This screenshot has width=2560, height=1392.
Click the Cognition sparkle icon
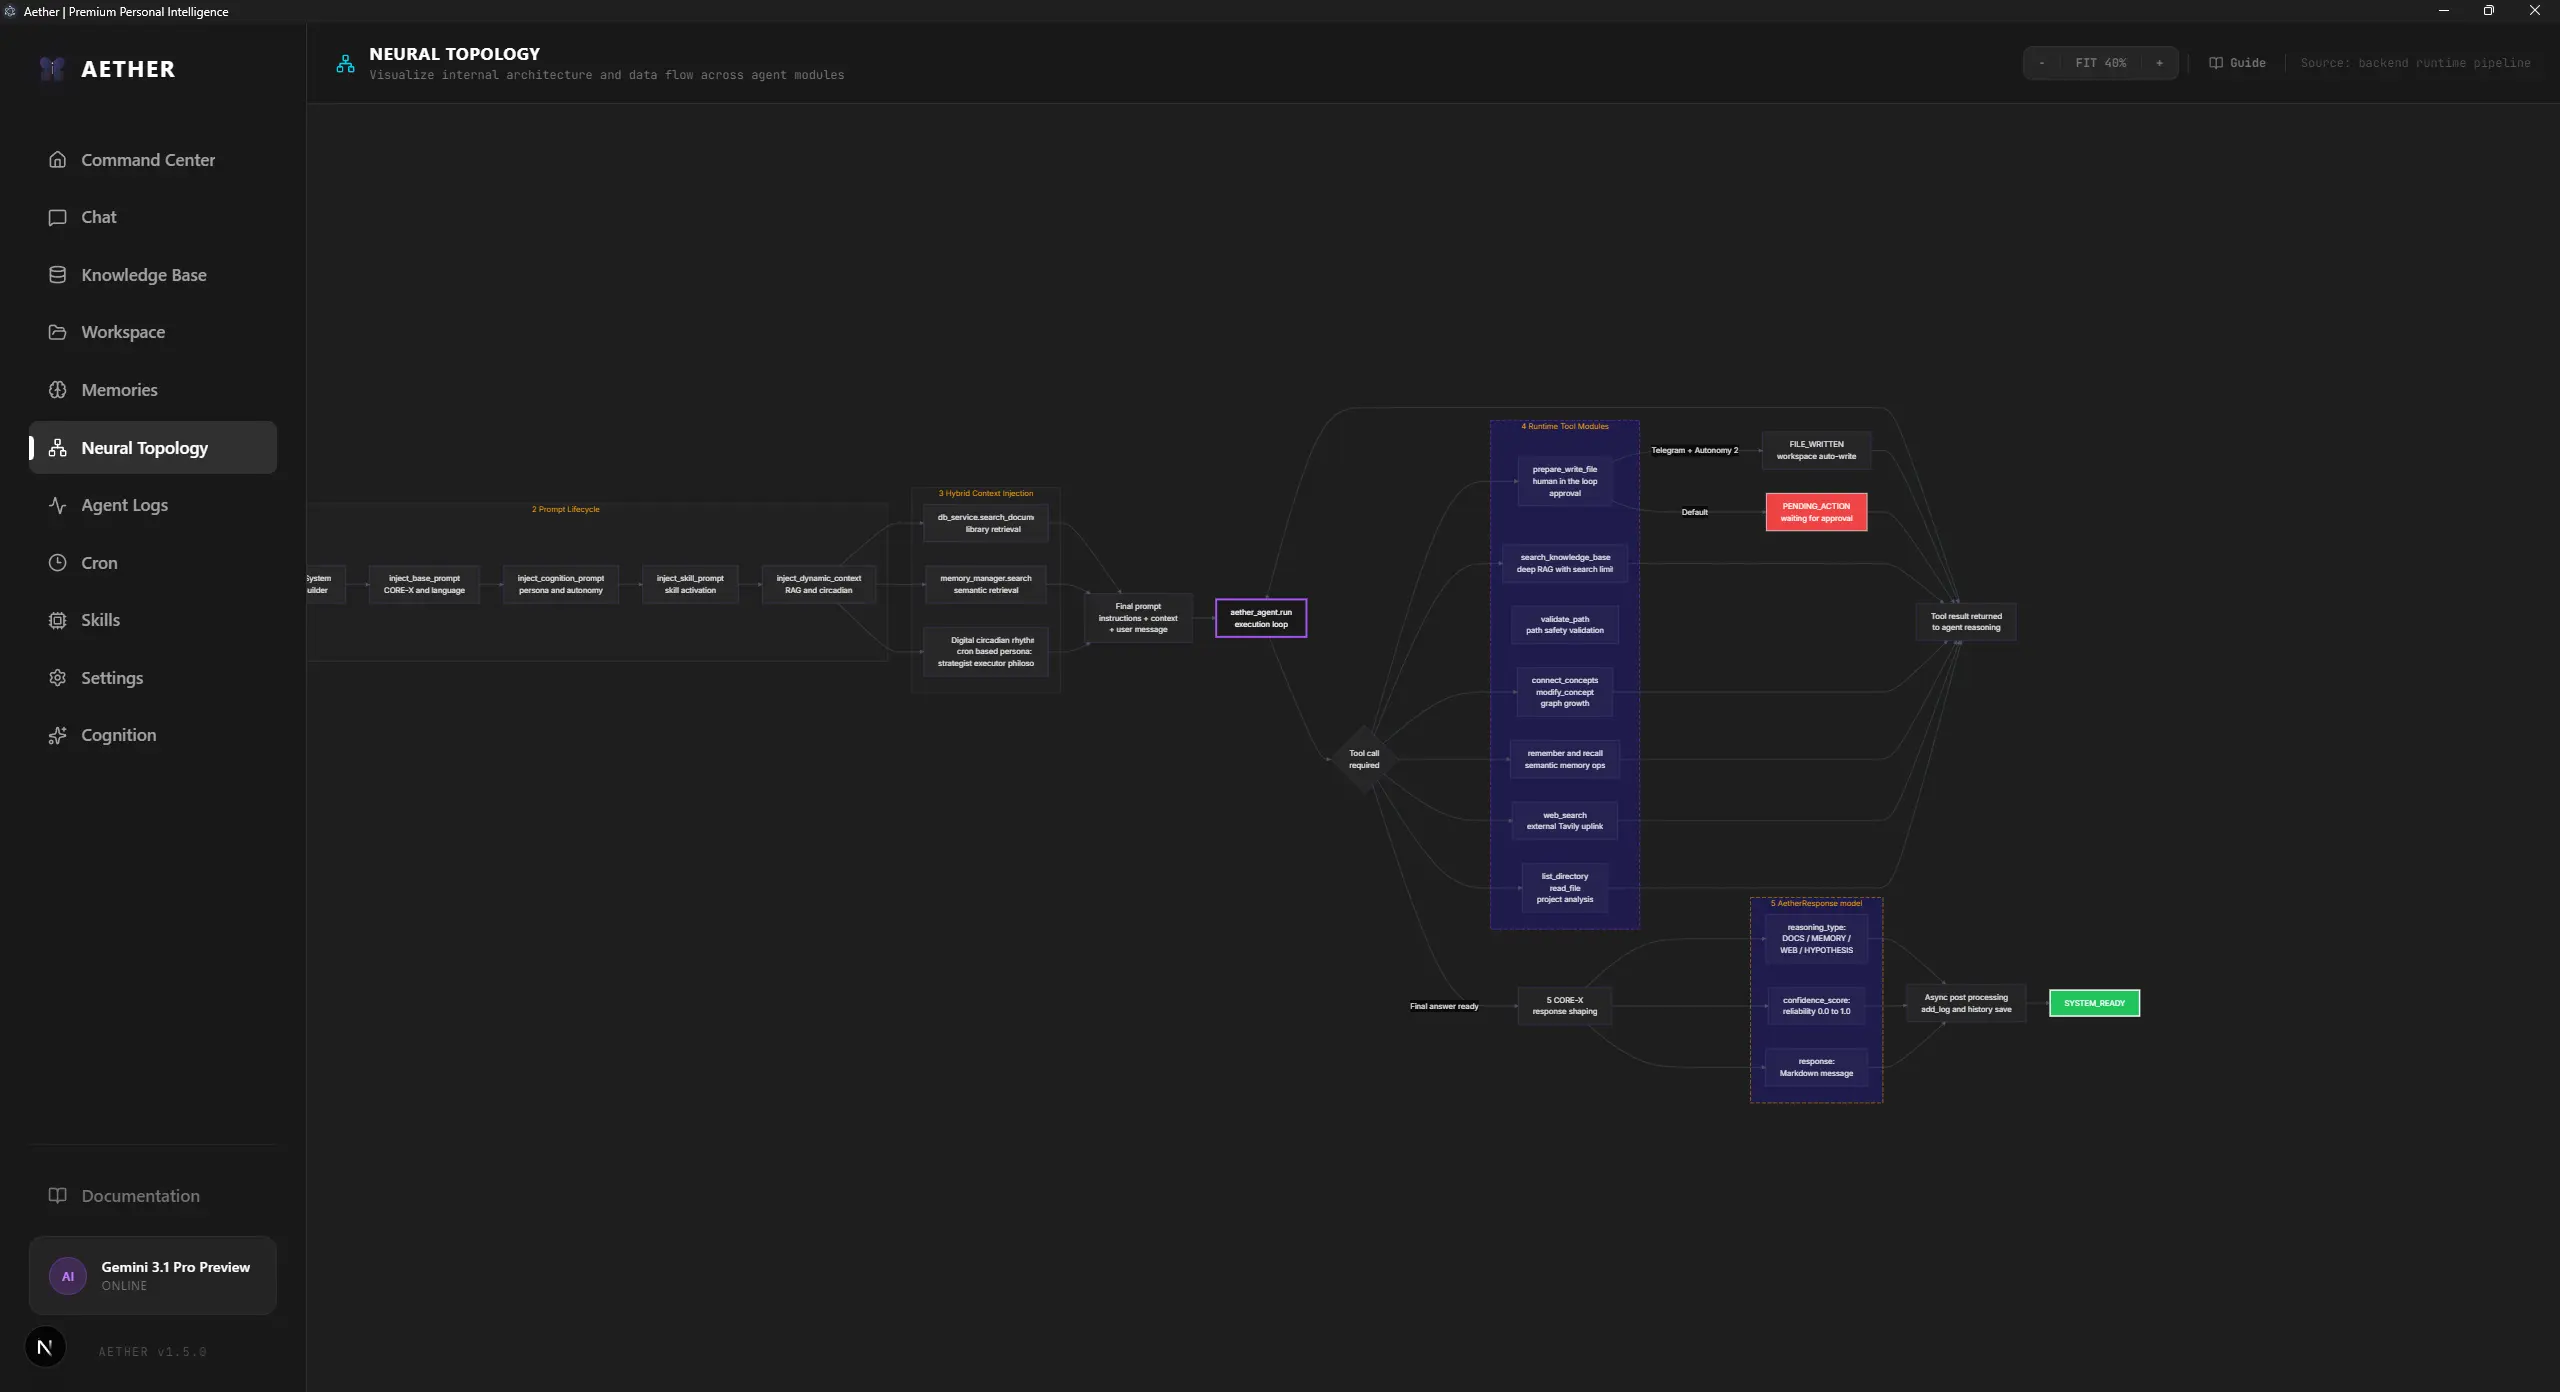(x=58, y=735)
